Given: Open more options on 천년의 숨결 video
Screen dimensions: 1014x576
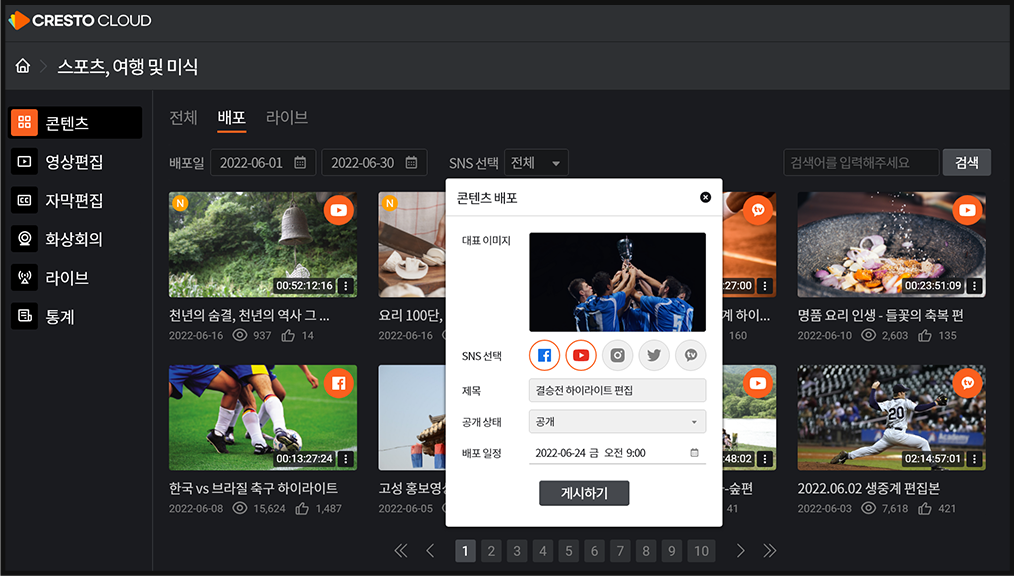Looking at the screenshot, I should point(346,286).
